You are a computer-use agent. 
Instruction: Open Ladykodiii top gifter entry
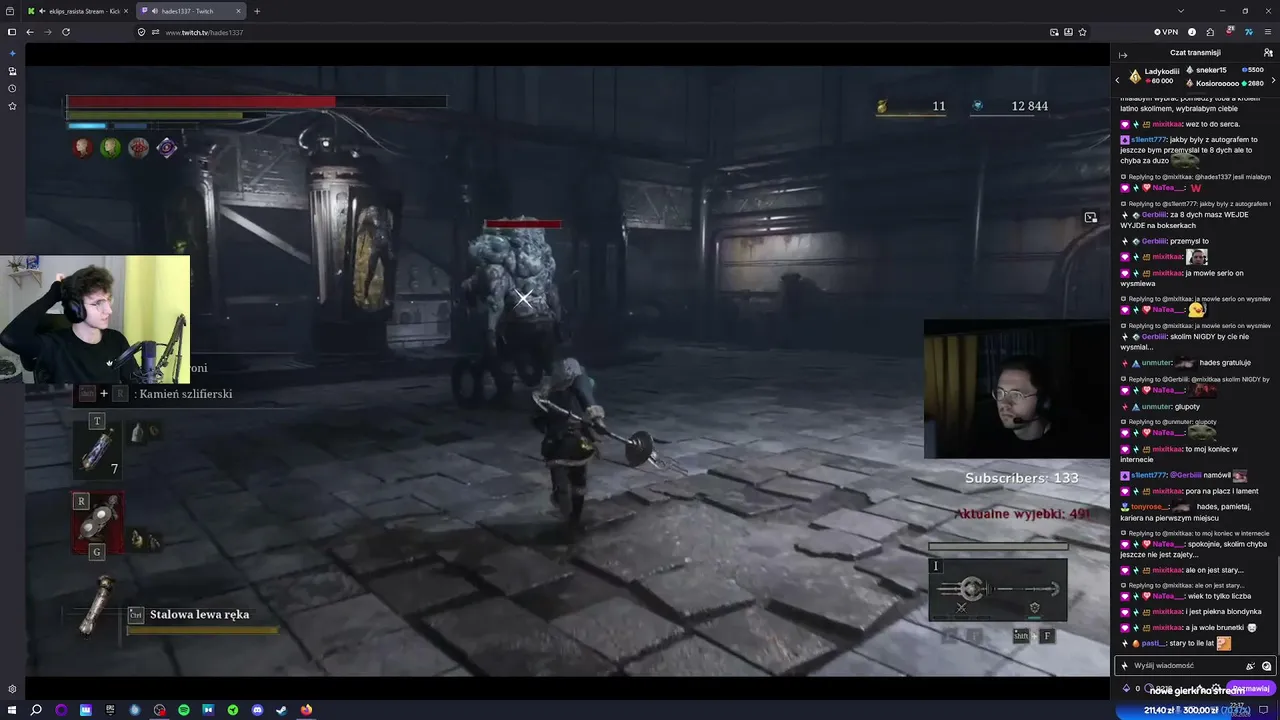pos(1155,76)
